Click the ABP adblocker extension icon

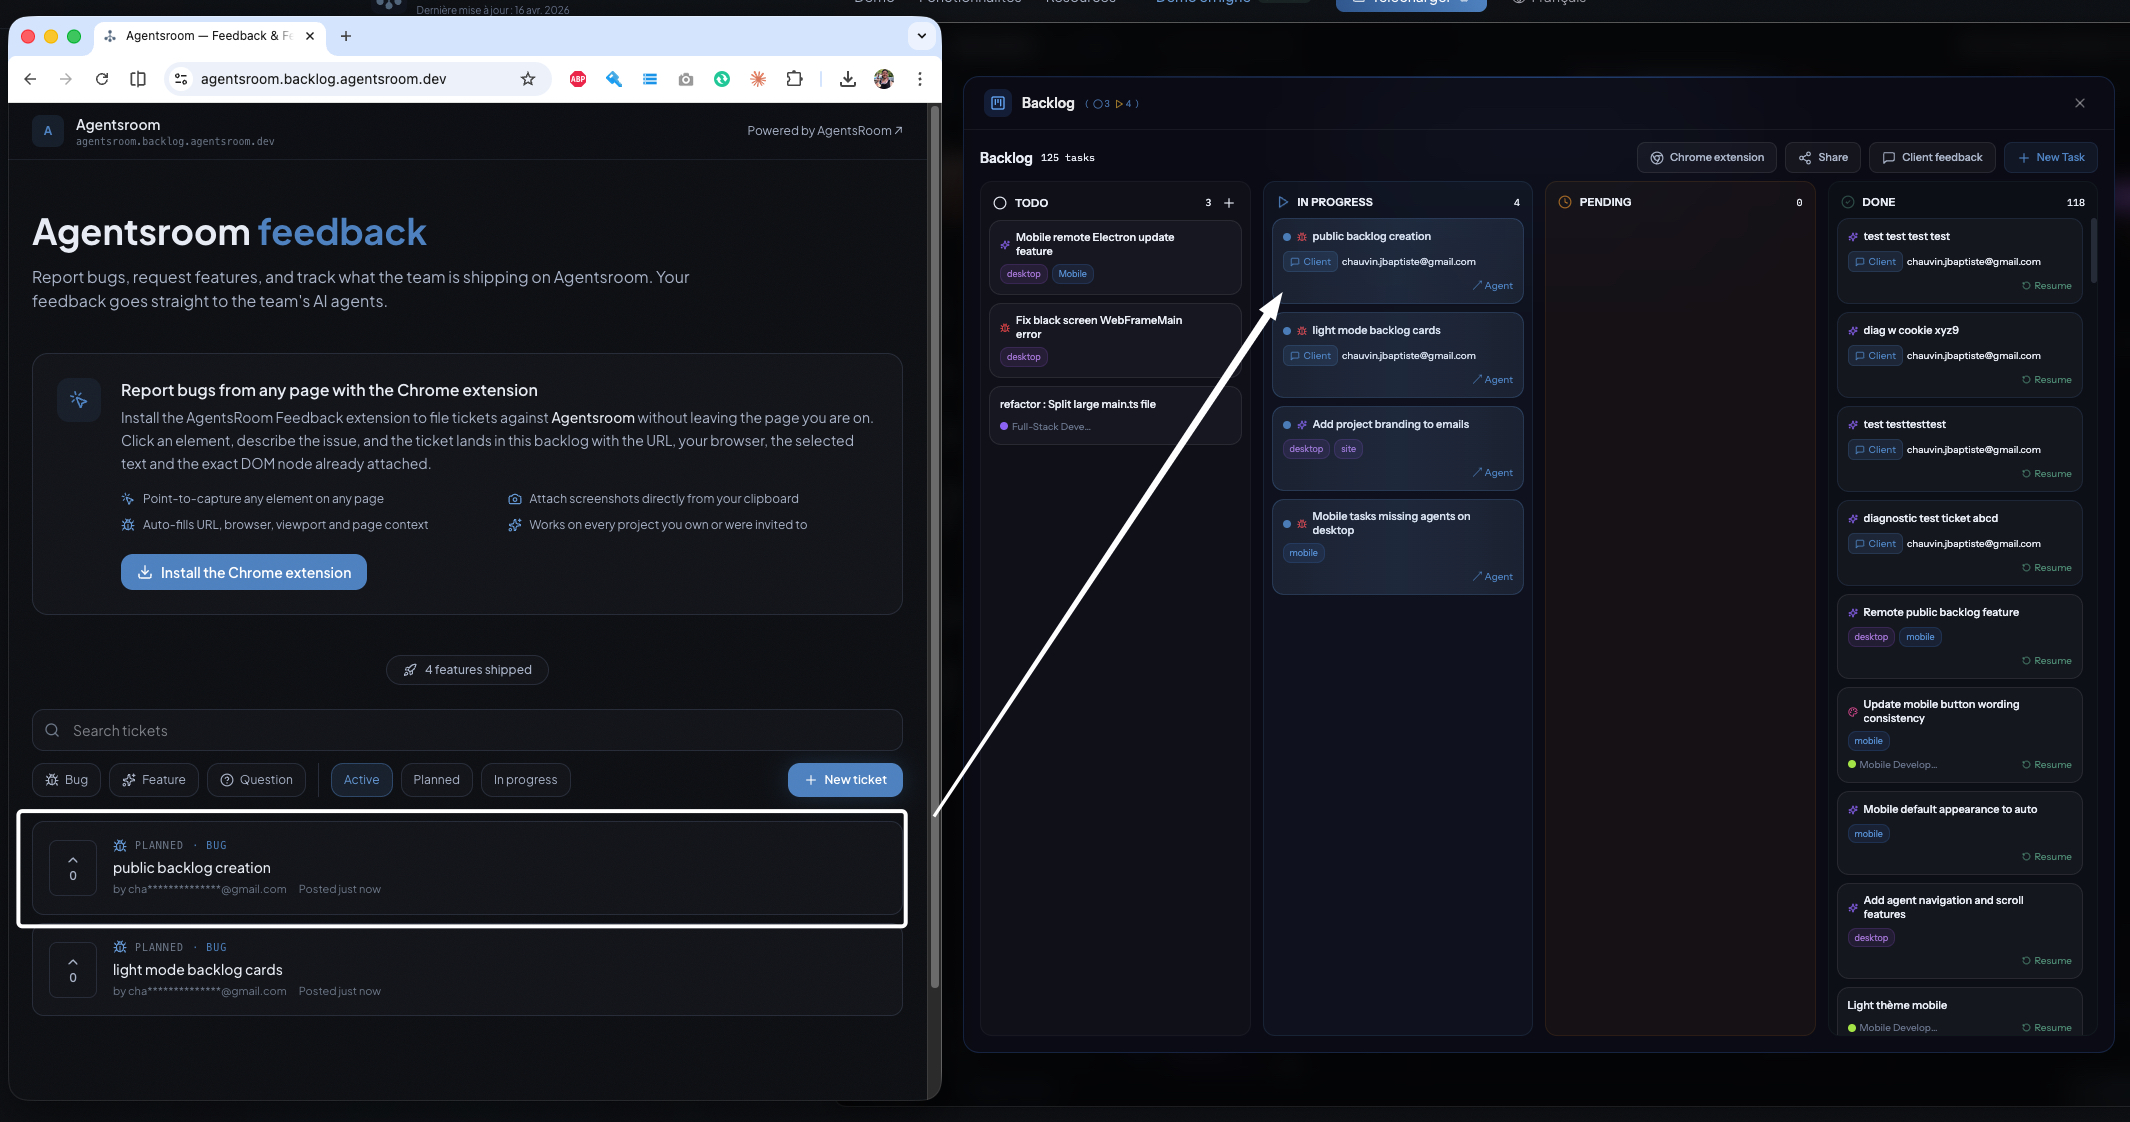(x=578, y=78)
